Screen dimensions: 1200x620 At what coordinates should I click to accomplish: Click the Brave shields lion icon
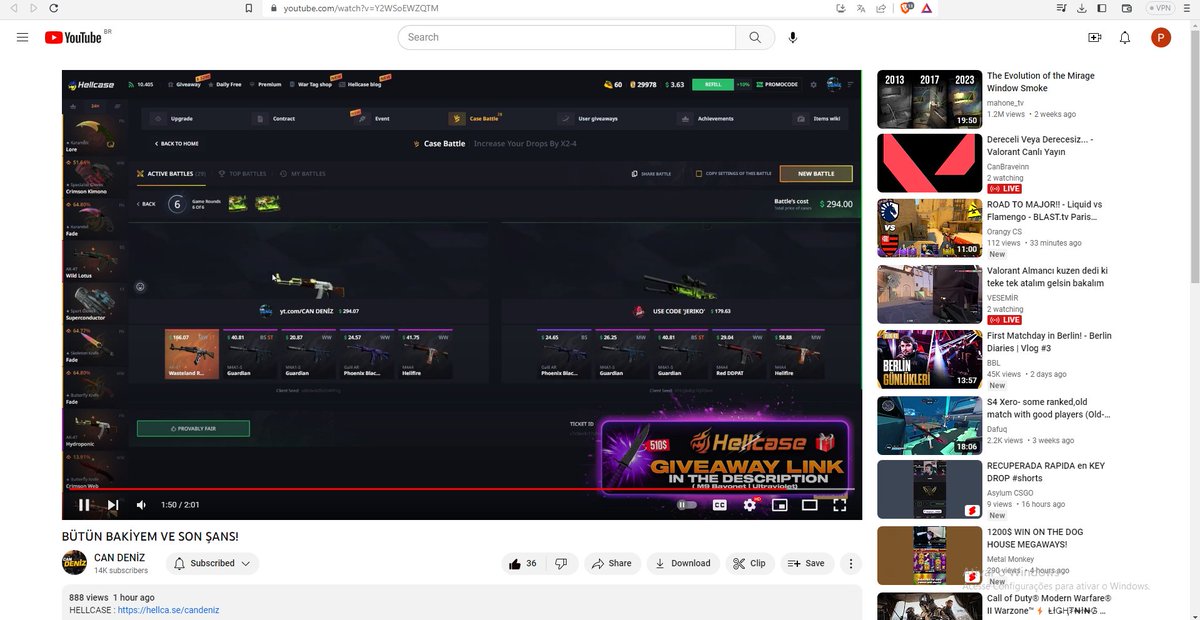(907, 8)
